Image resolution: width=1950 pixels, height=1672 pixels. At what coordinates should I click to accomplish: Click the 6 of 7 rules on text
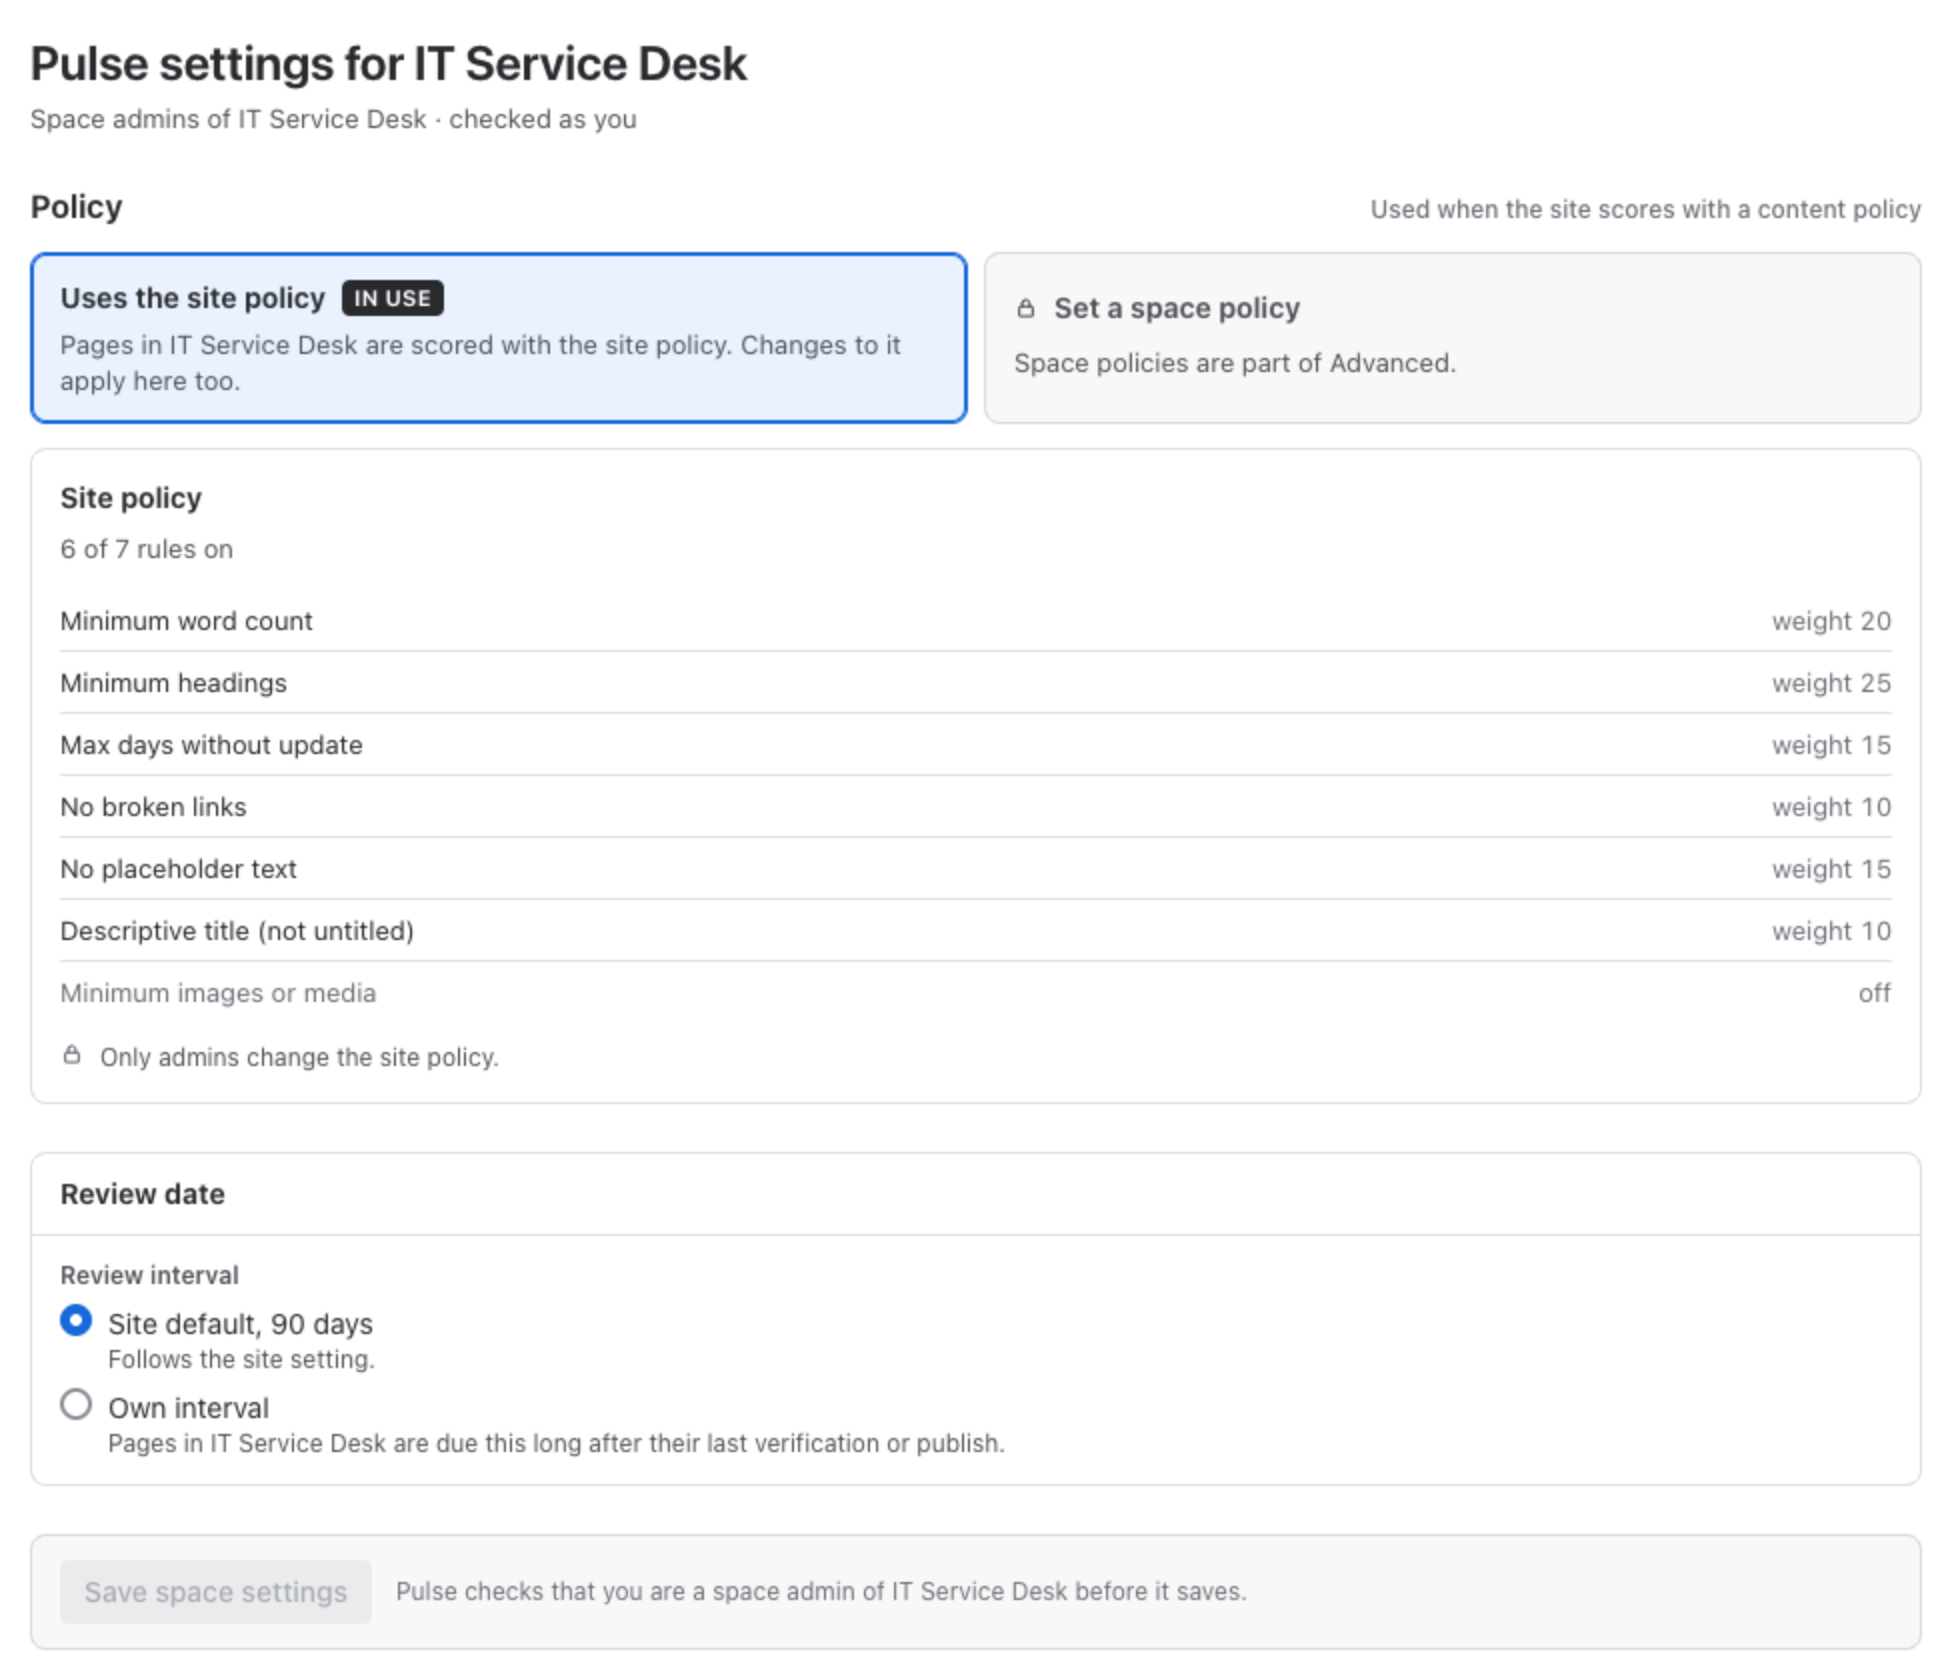point(146,549)
